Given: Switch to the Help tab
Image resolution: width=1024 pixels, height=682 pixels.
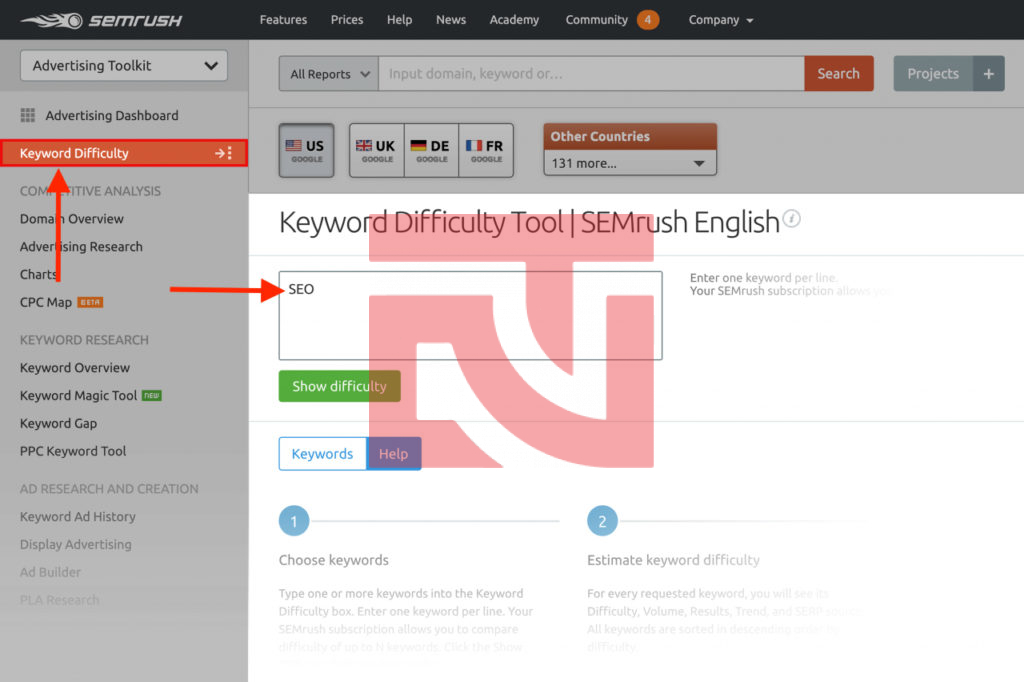Looking at the screenshot, I should (x=394, y=453).
